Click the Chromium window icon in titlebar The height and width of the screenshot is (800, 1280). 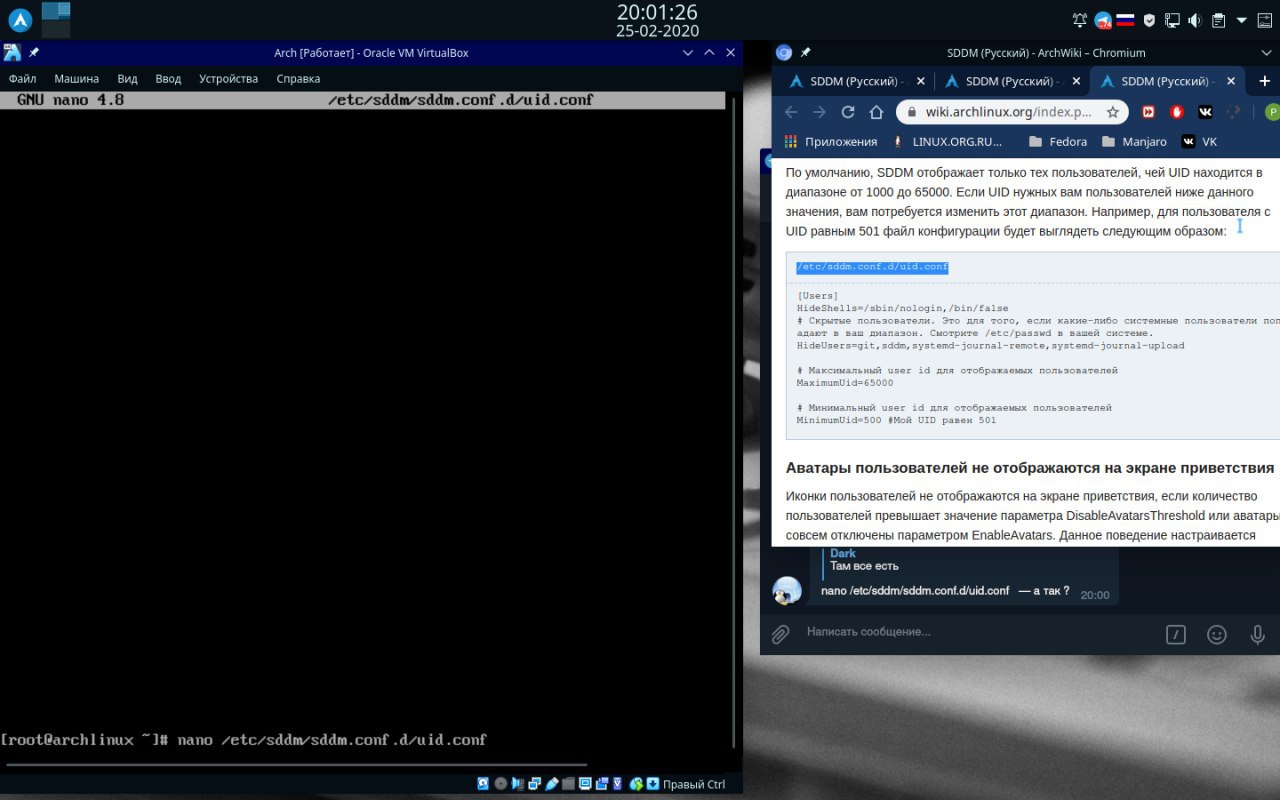(x=784, y=53)
